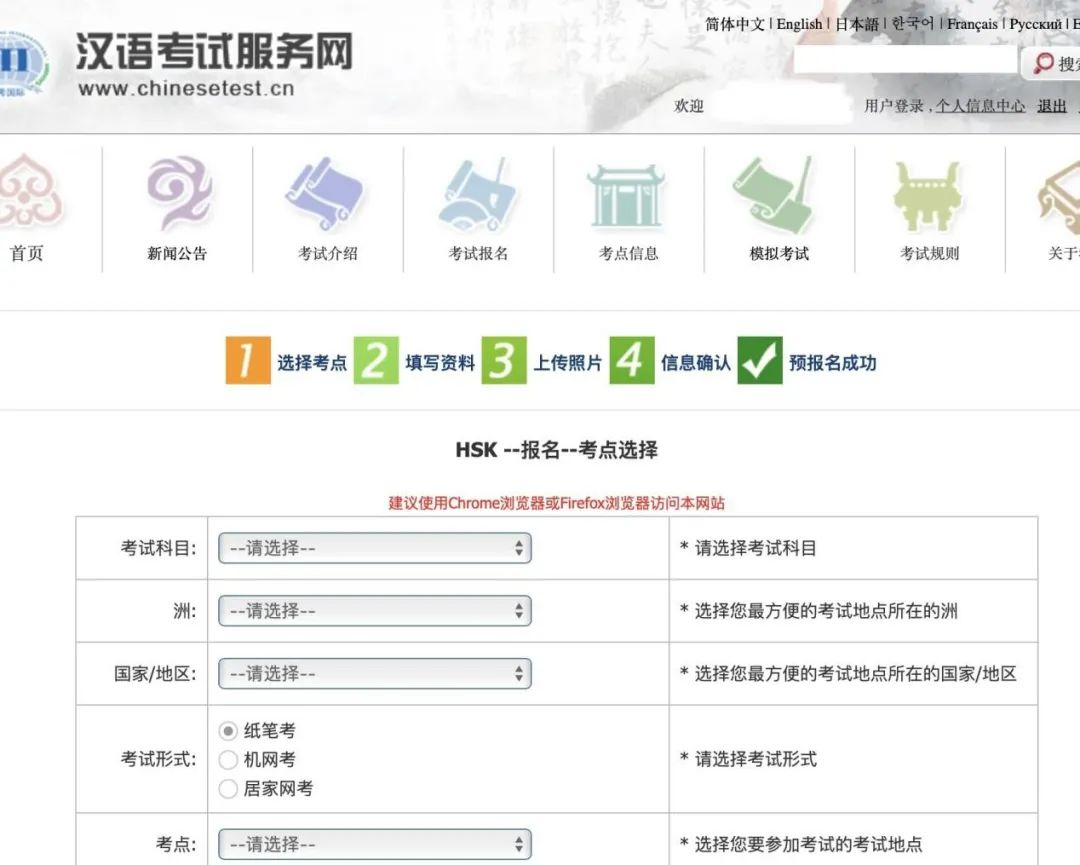Image resolution: width=1080 pixels, height=865 pixels.
Task: Click the 退出 logout link
Action: click(x=1052, y=106)
